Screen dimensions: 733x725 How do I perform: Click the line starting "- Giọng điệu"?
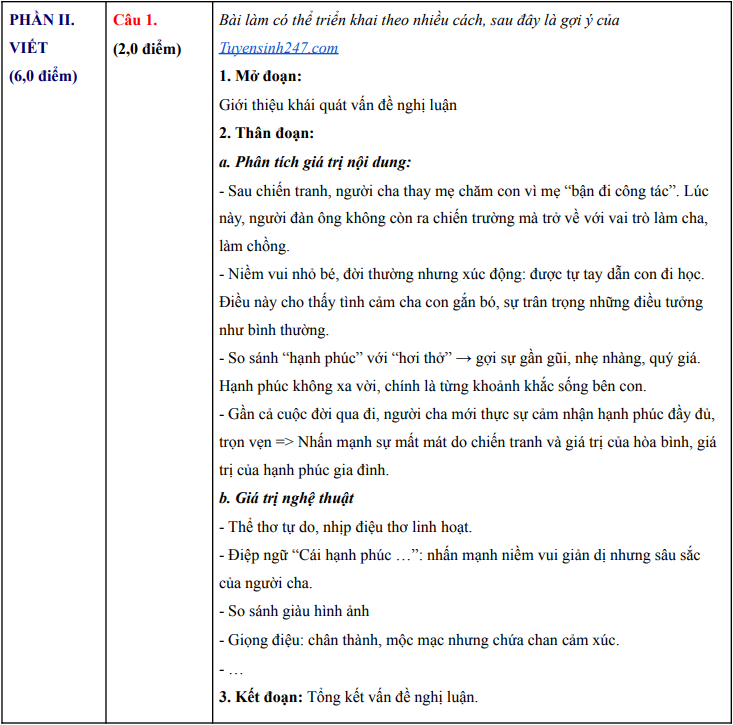point(418,640)
